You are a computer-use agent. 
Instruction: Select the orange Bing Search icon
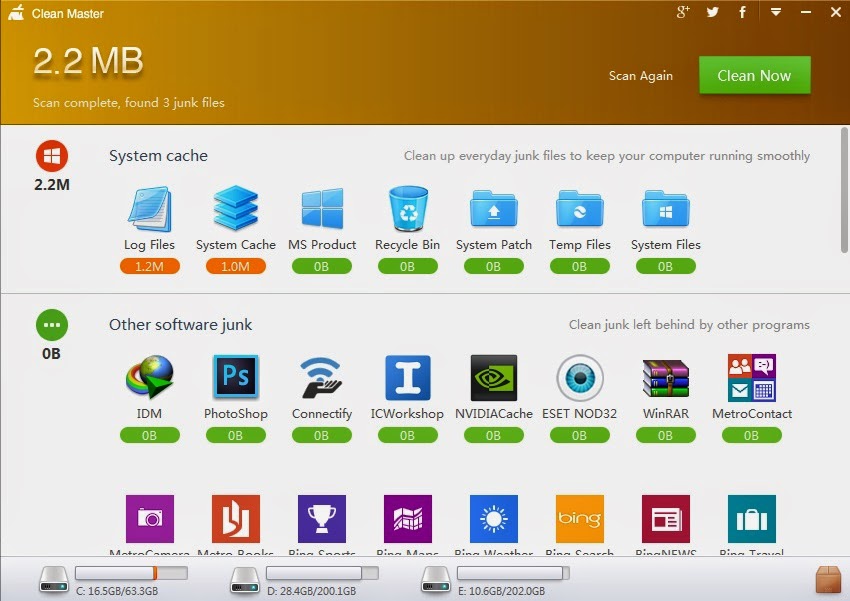579,519
